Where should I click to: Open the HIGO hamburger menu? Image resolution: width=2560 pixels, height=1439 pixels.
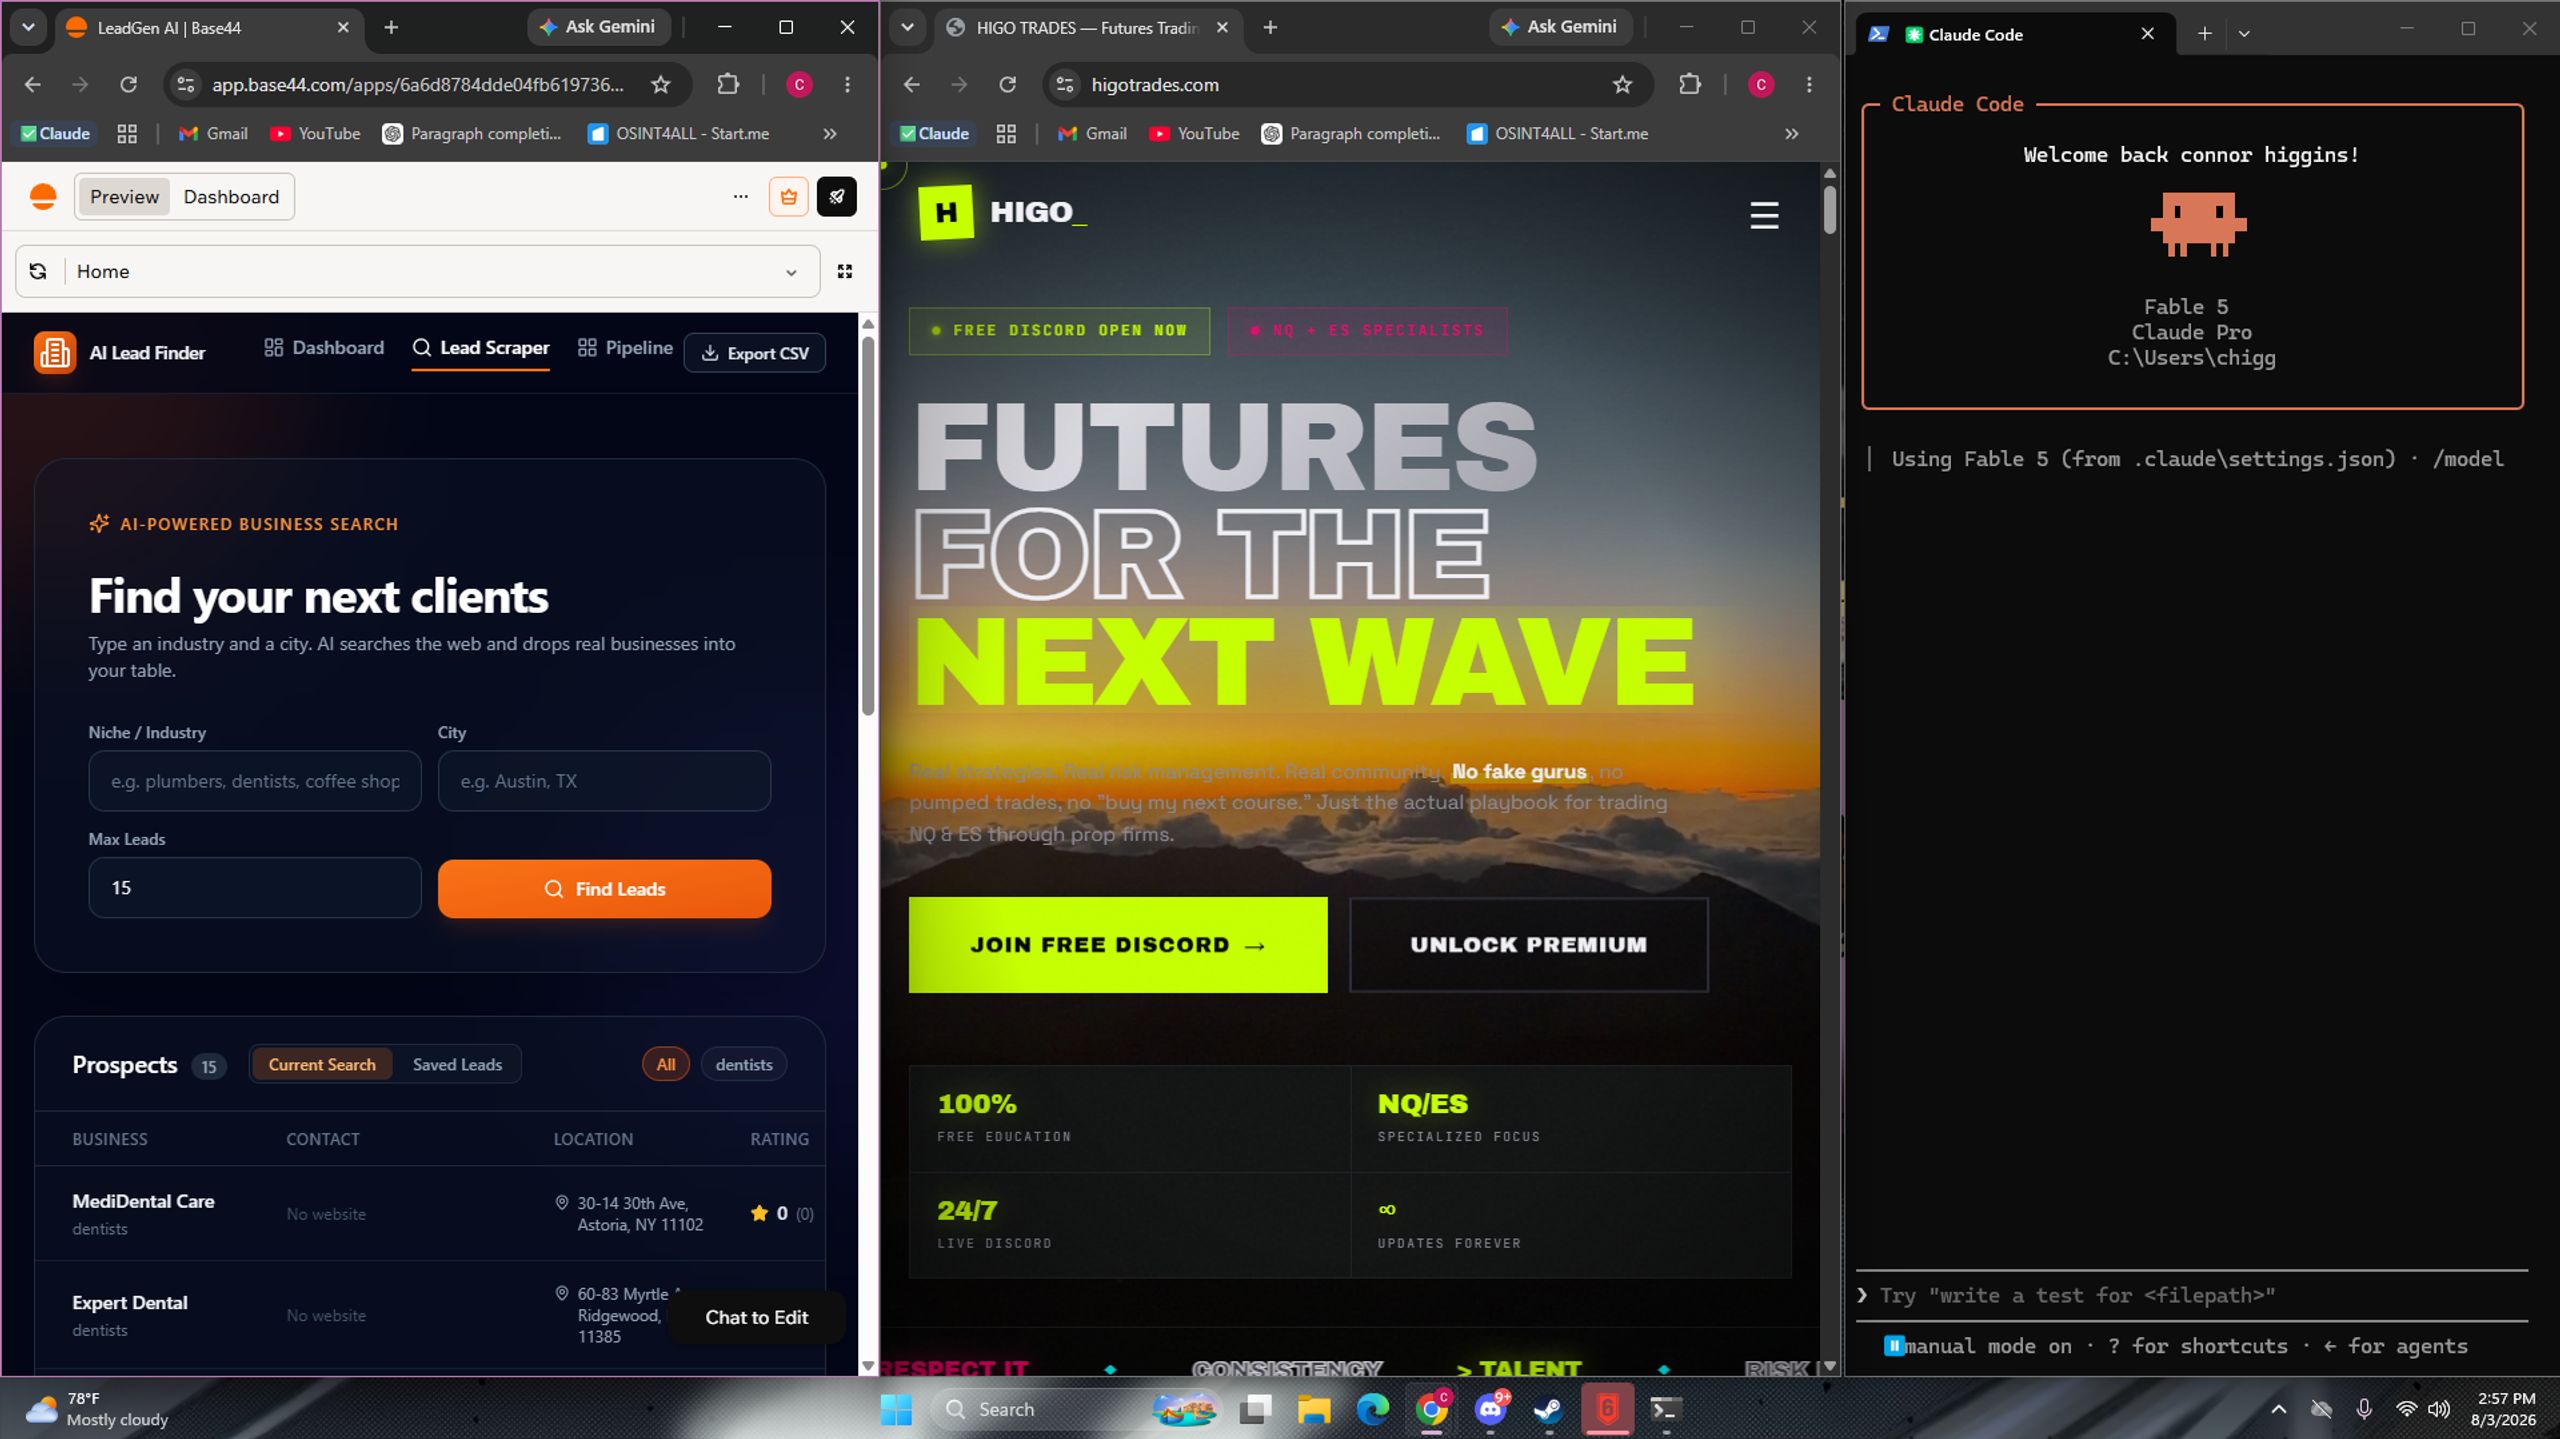point(1764,215)
